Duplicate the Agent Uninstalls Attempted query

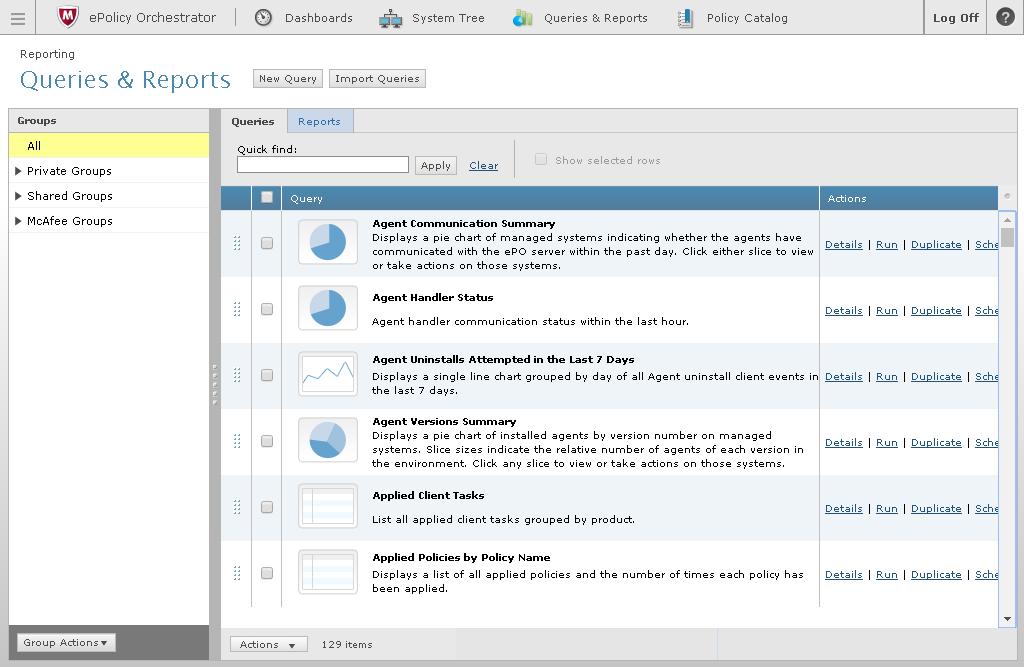click(936, 376)
